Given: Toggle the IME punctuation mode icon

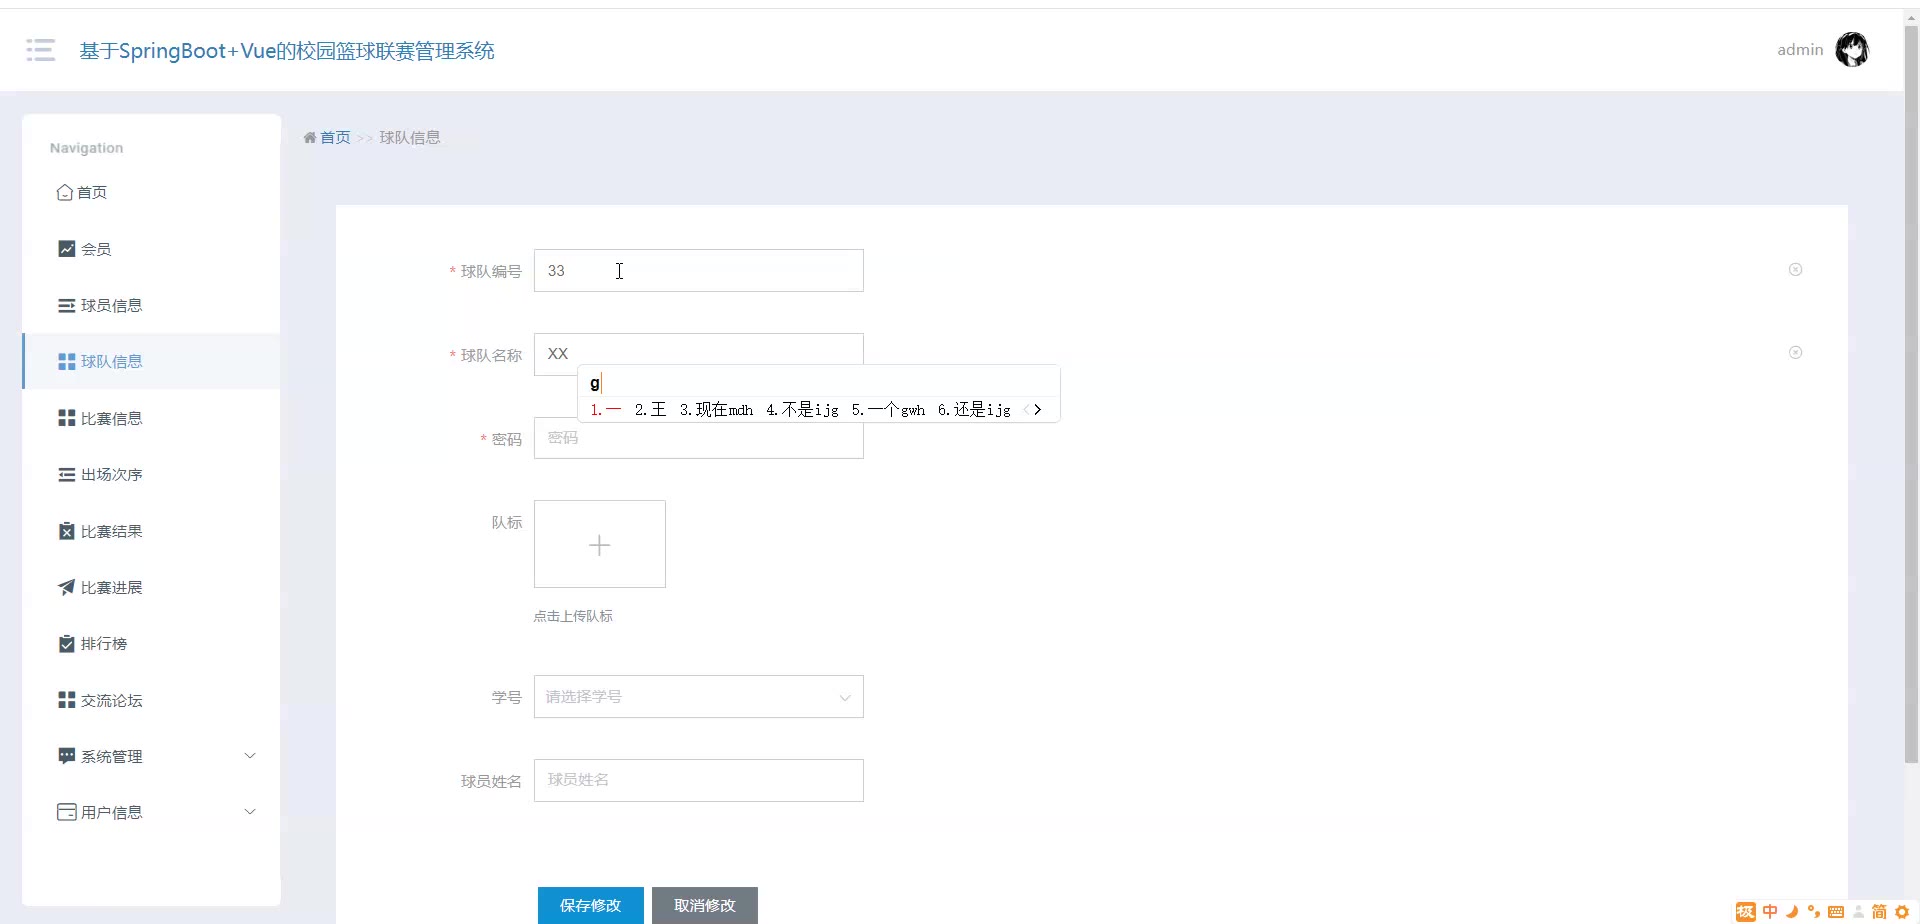Looking at the screenshot, I should pyautogui.click(x=1814, y=911).
